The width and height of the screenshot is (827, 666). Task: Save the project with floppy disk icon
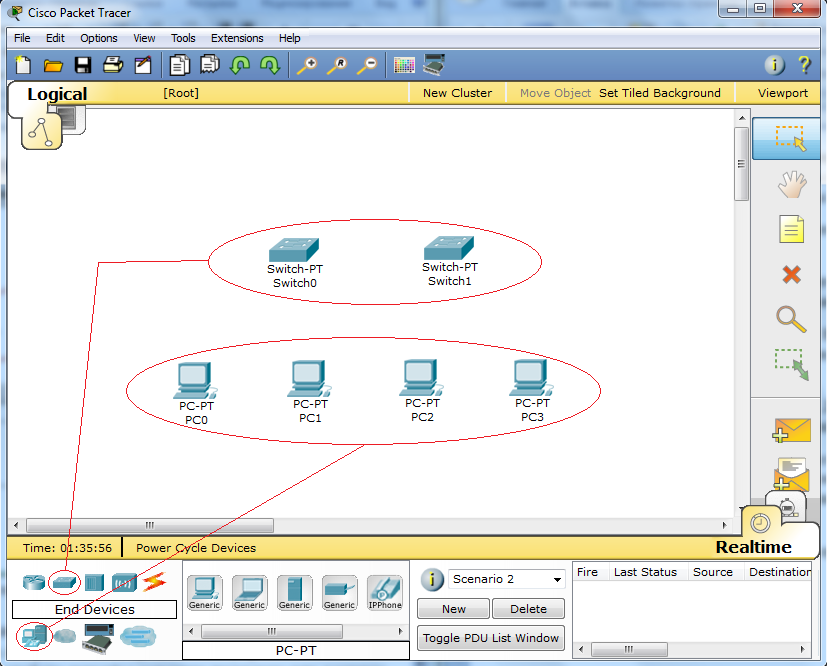83,65
